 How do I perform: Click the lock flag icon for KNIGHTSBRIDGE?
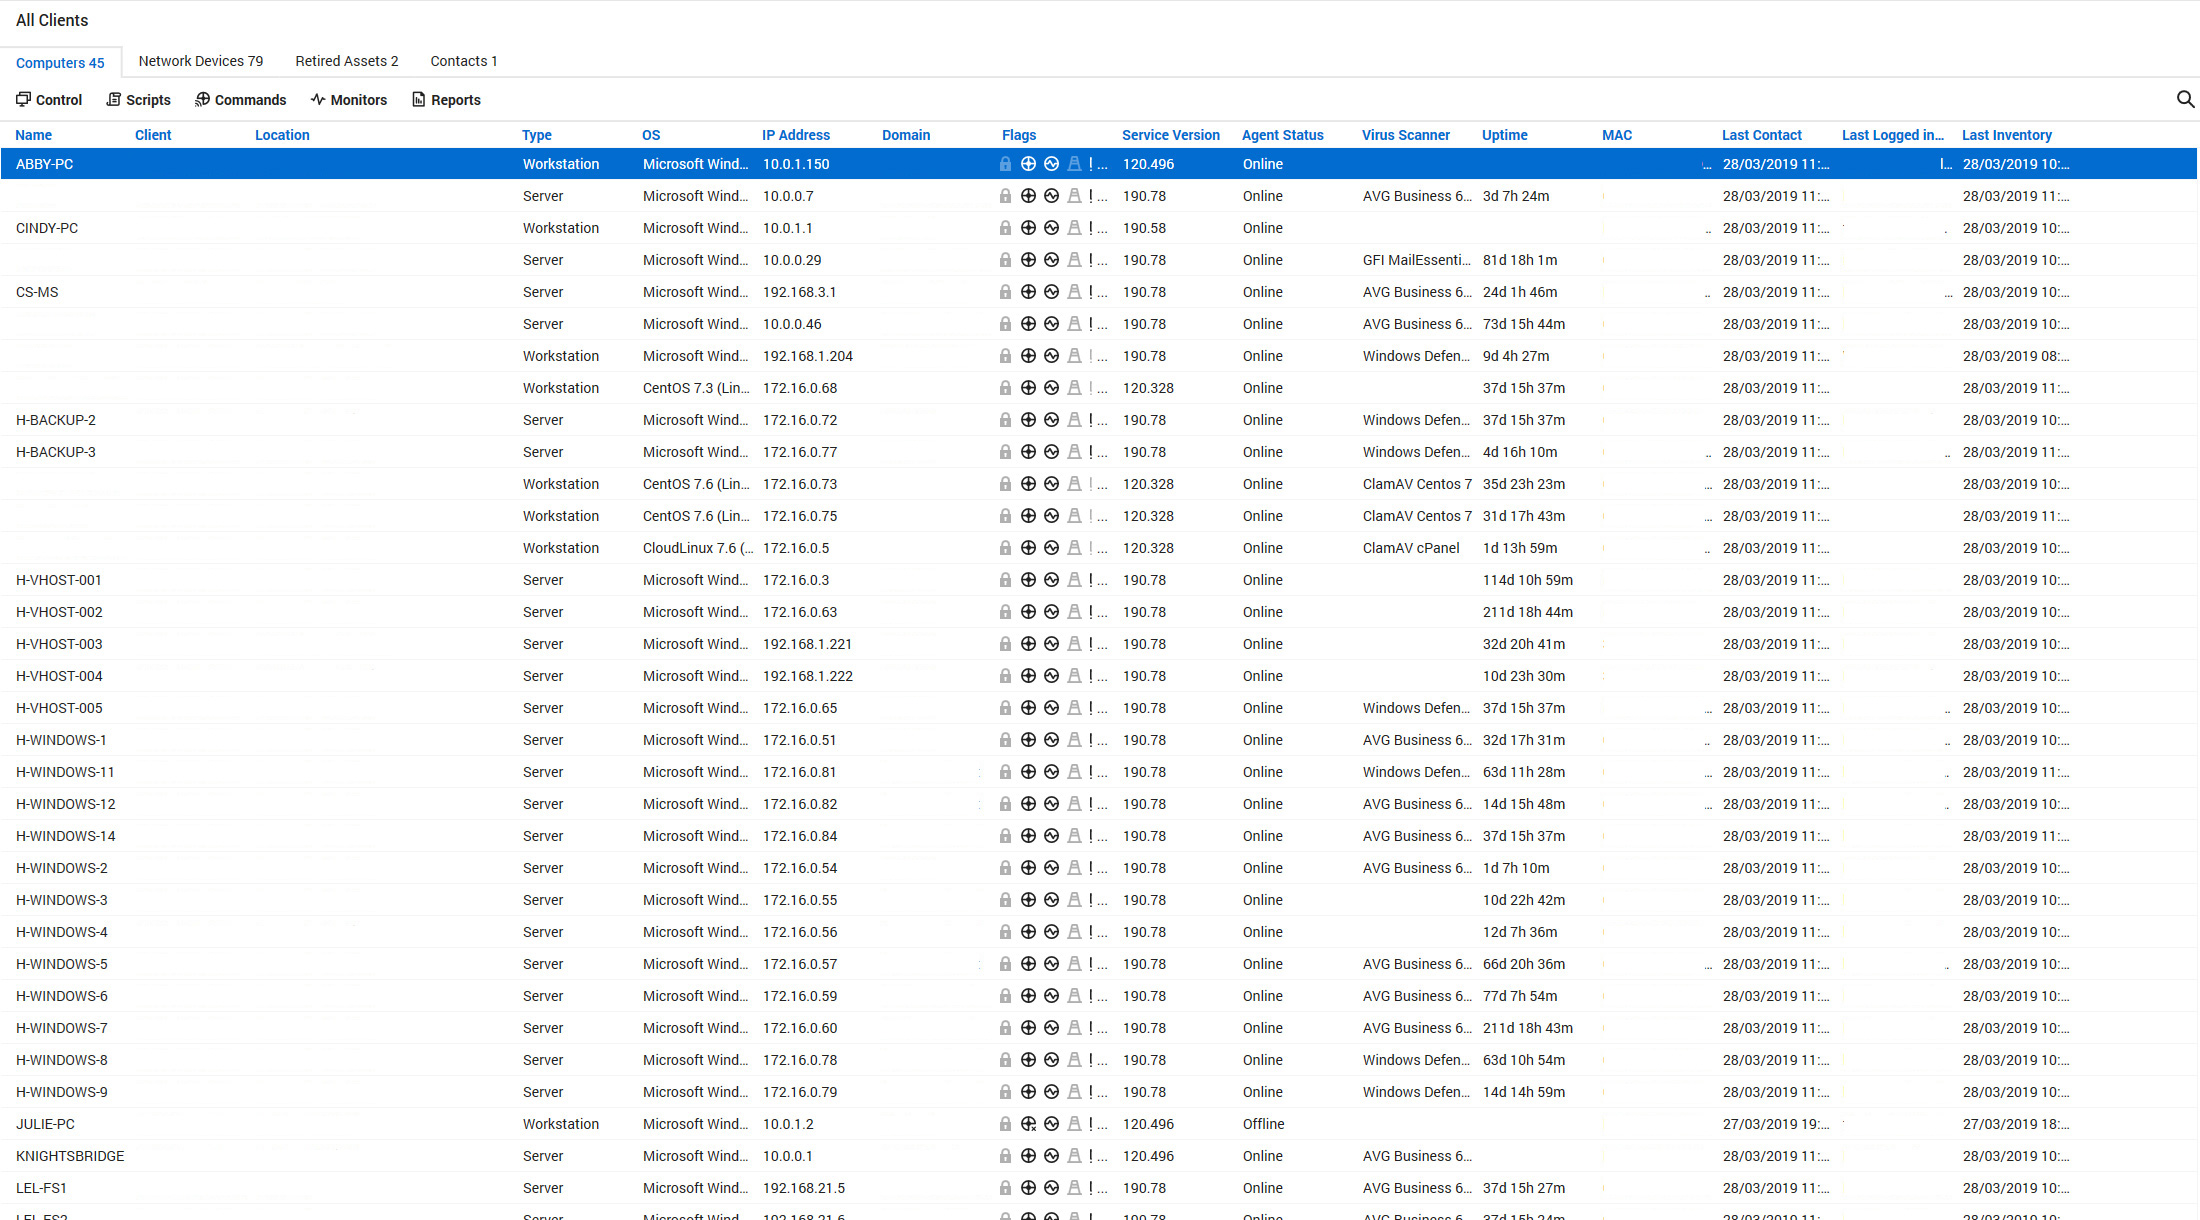(1005, 1156)
